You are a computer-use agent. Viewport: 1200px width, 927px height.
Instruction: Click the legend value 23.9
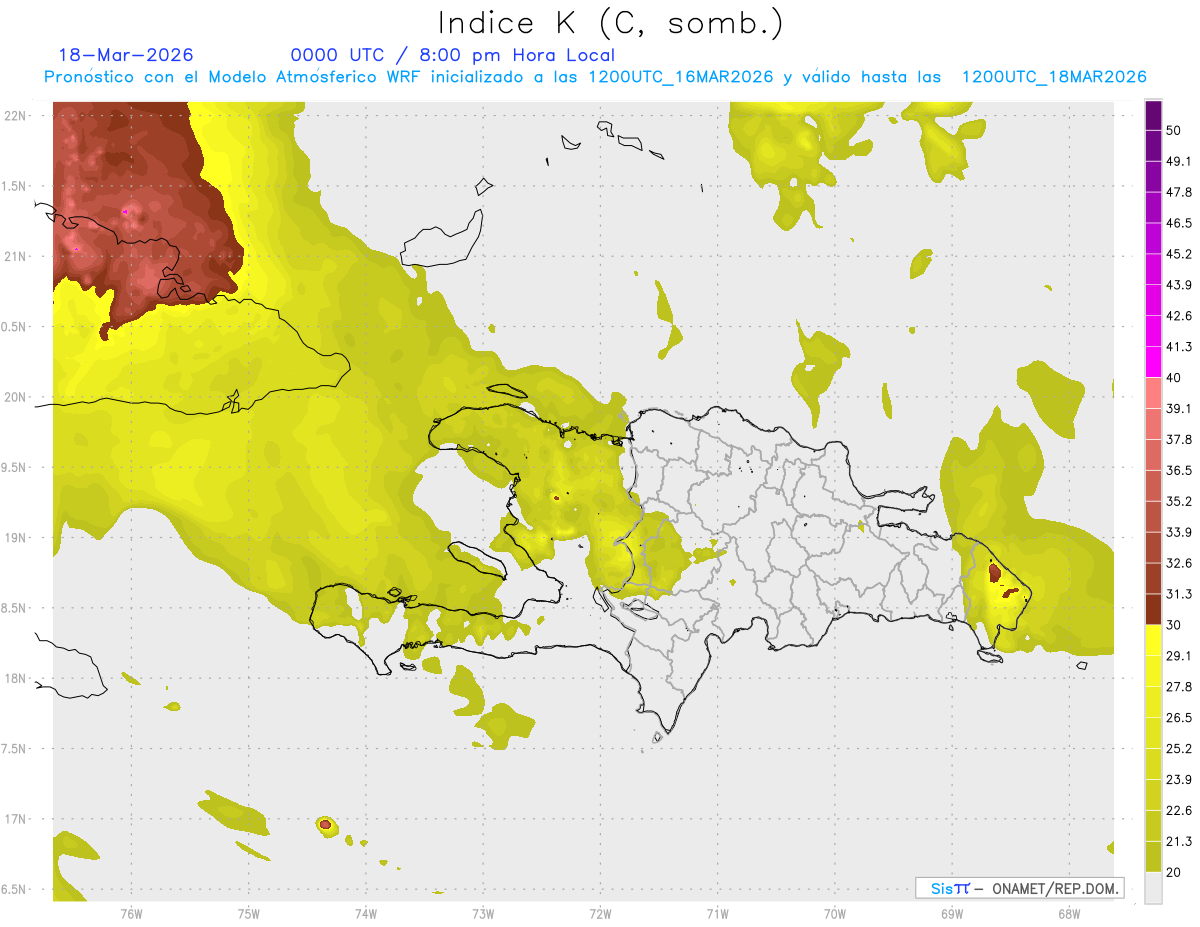(1179, 779)
